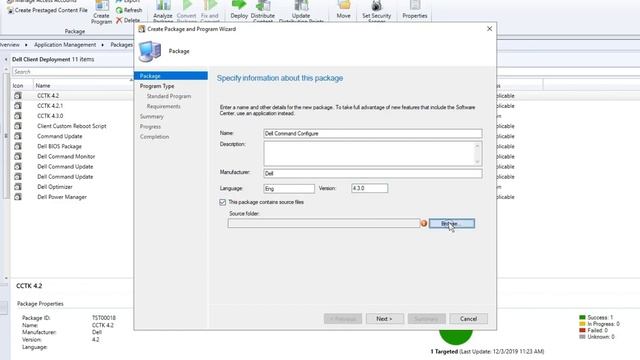This screenshot has width=640, height=360.
Task: Click the Name column header
Action: click(43, 86)
